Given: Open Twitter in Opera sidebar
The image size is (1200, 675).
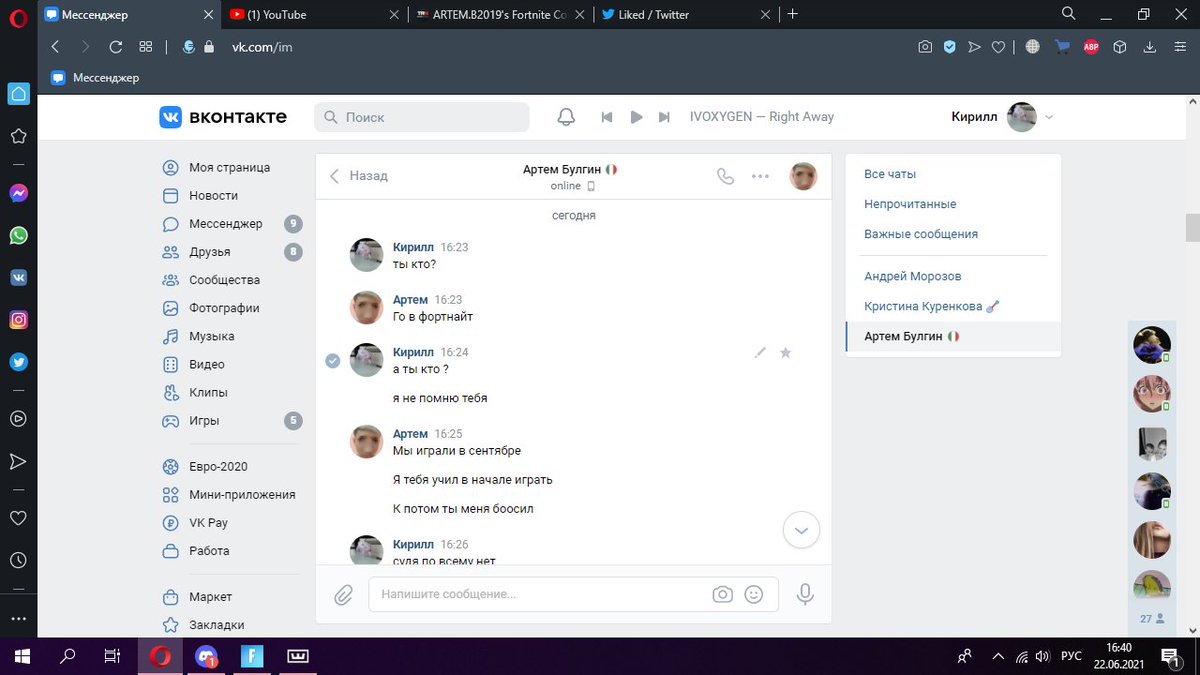Looking at the screenshot, I should tap(18, 362).
